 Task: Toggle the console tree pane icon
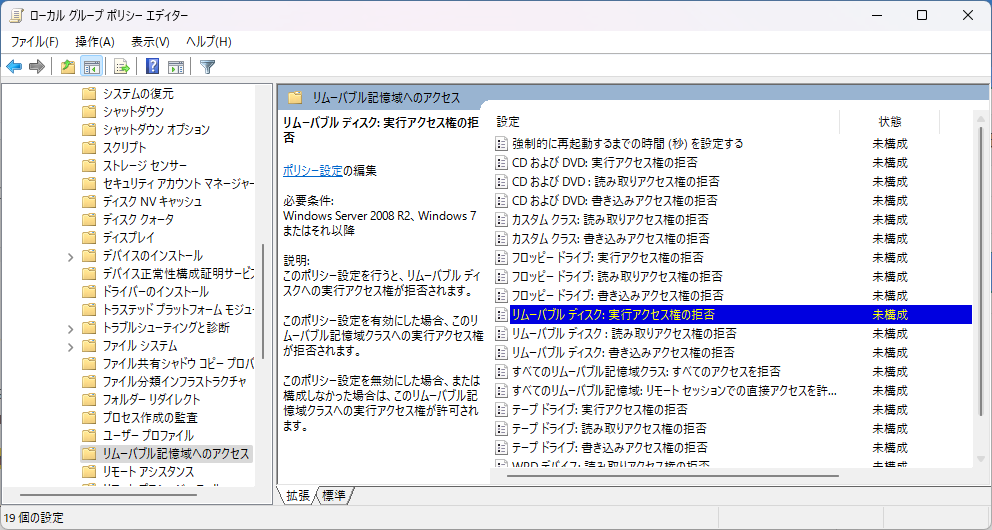coord(92,66)
